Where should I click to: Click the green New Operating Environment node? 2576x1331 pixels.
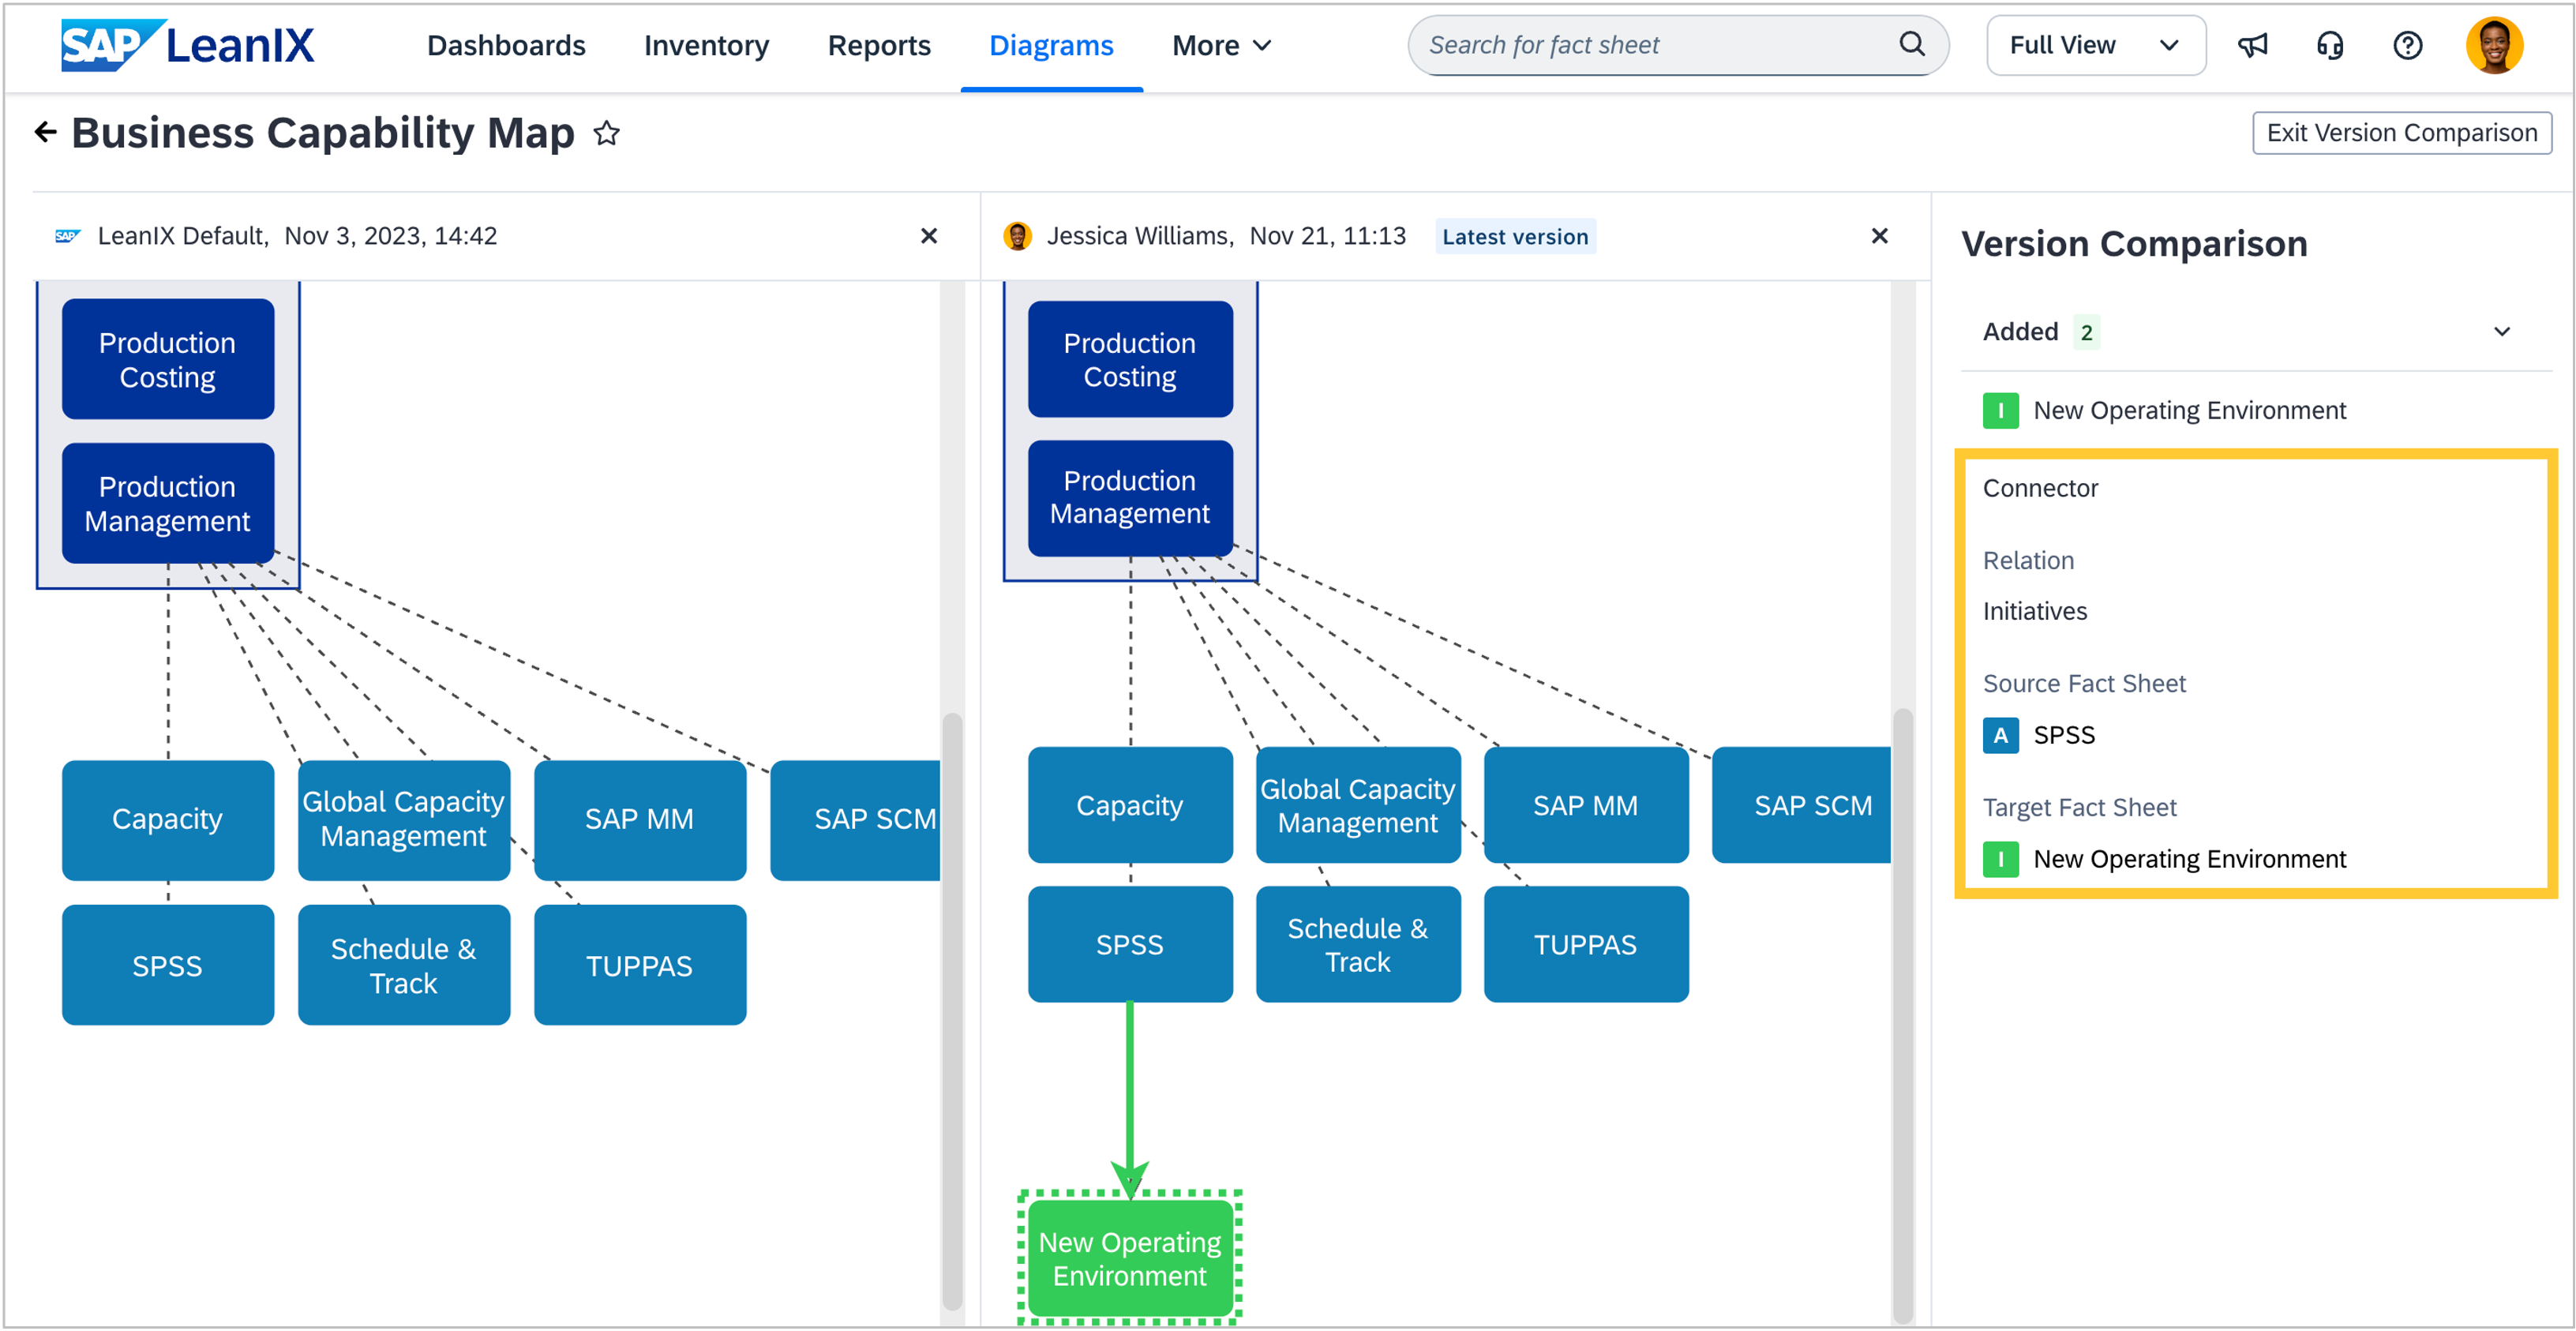pos(1129,1258)
